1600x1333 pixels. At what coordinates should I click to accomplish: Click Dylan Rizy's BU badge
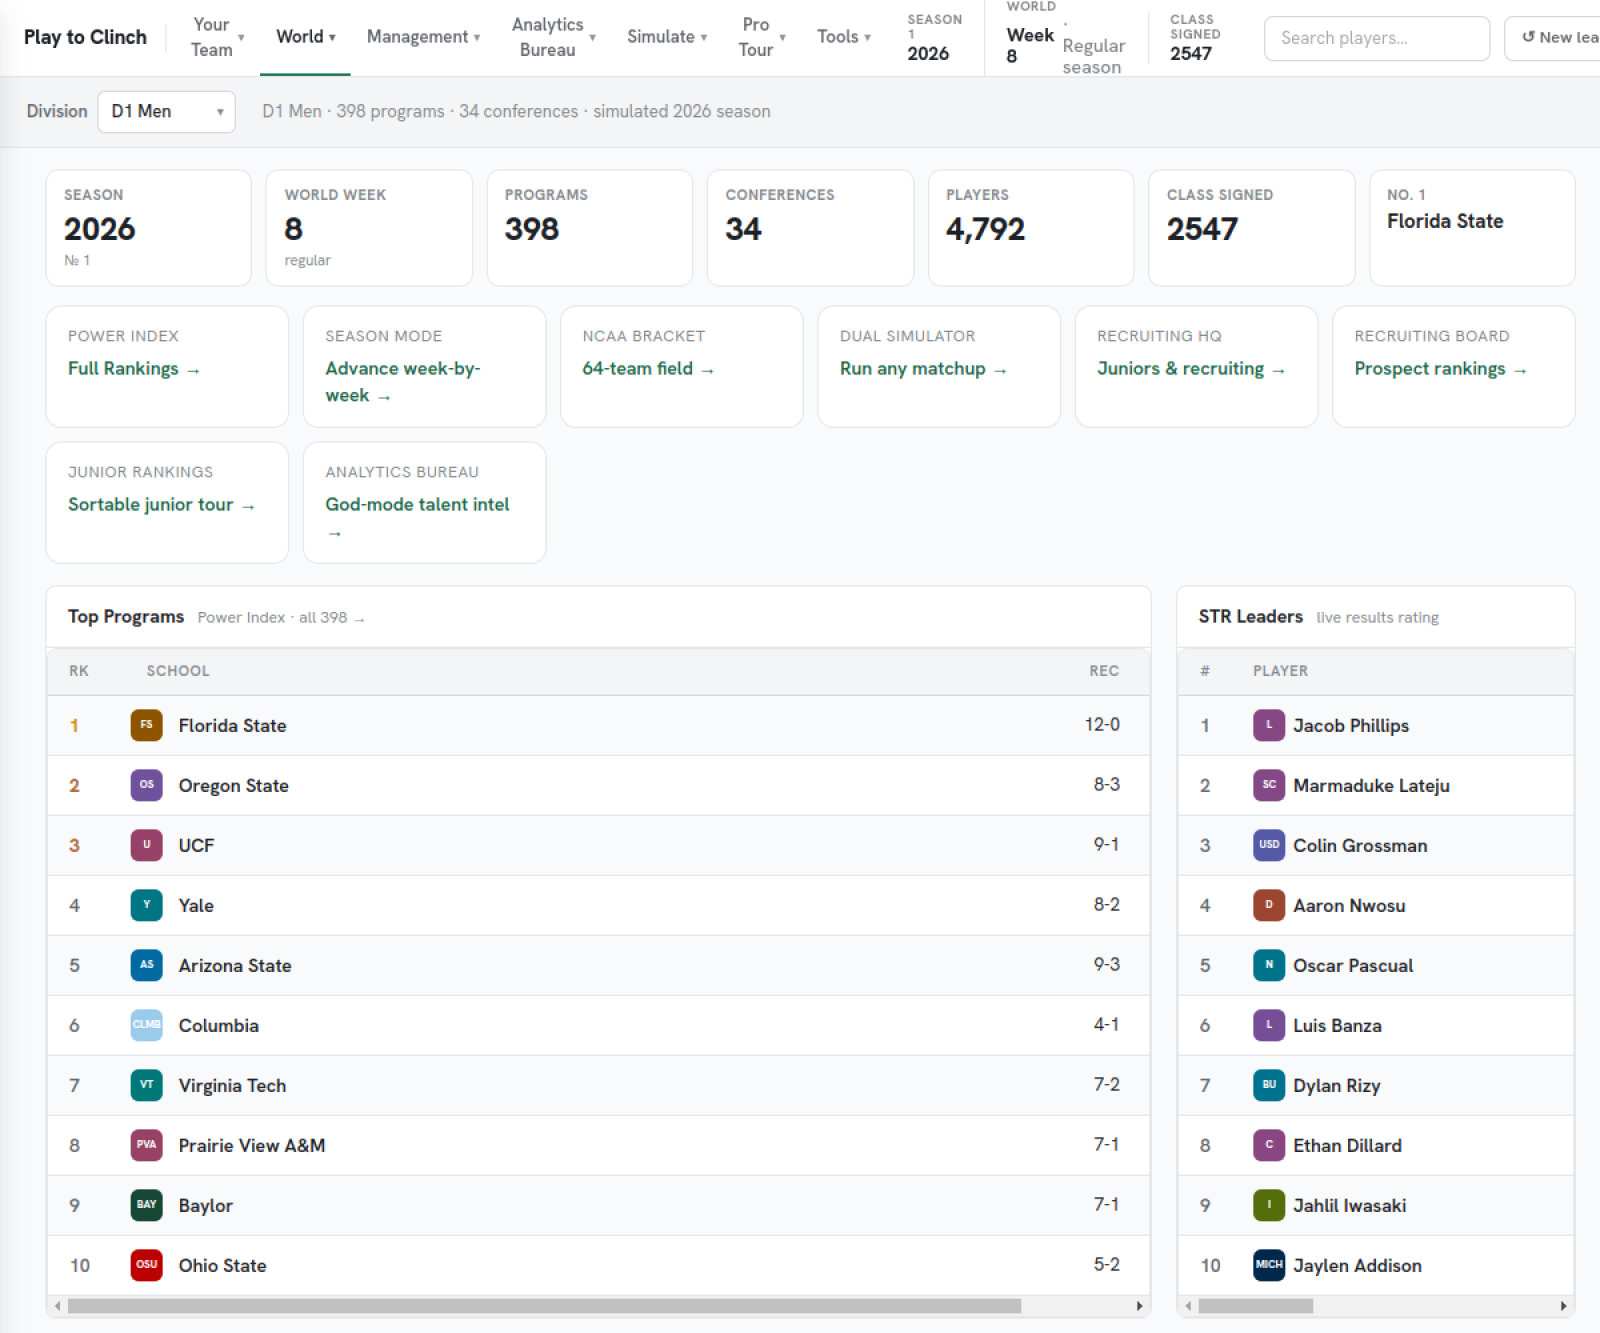1269,1085
